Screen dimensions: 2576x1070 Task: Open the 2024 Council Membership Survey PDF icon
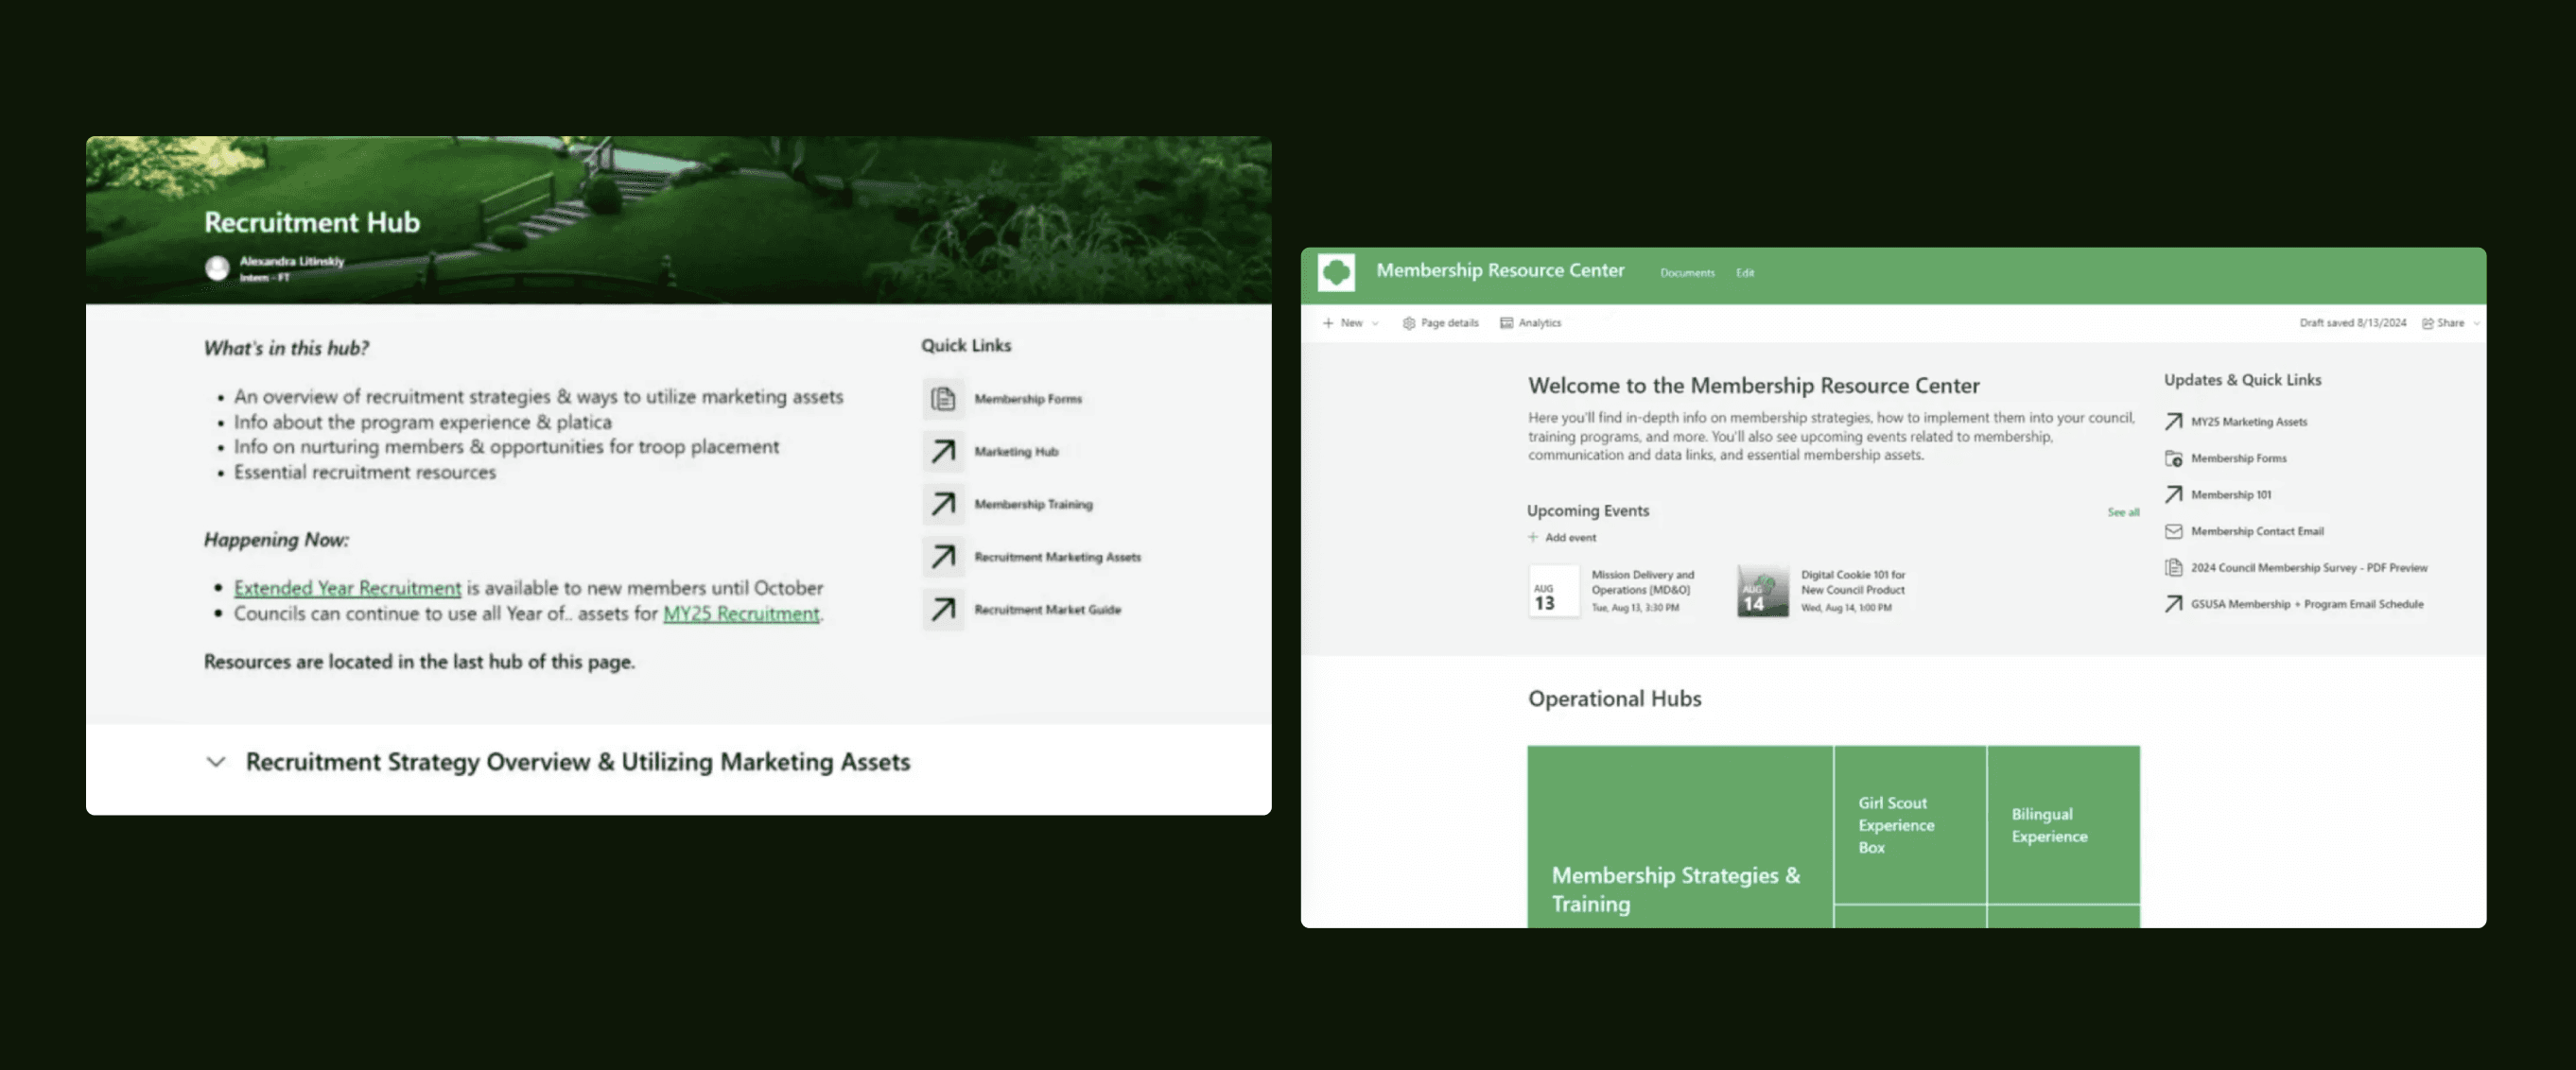pos(2173,568)
